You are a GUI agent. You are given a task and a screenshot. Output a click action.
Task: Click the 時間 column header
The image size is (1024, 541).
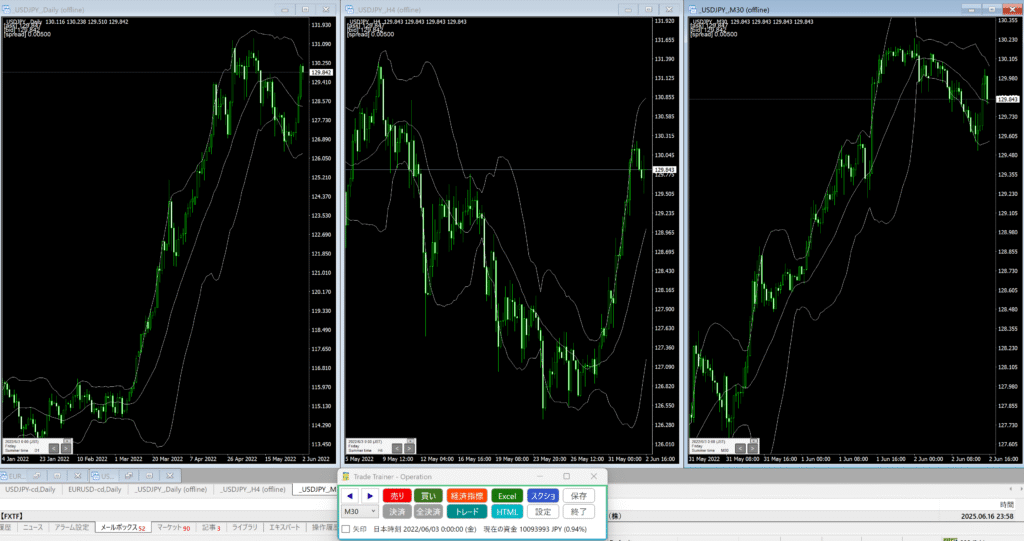[x=1006, y=504]
